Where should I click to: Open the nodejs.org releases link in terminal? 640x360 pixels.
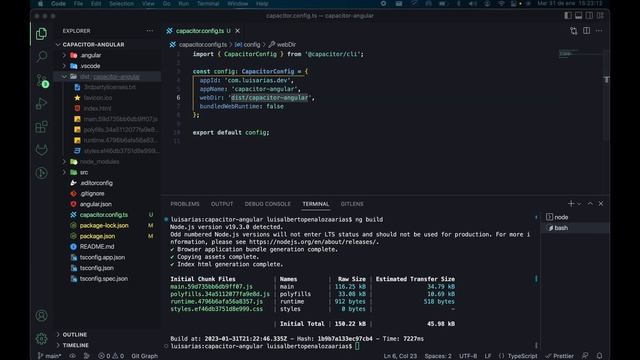[313, 242]
